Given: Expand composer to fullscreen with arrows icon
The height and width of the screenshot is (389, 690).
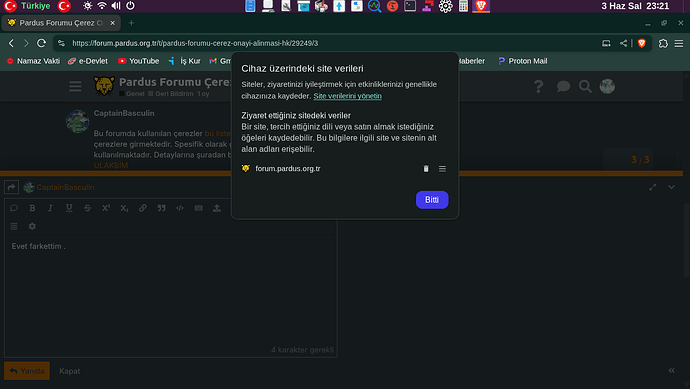Looking at the screenshot, I should (x=653, y=187).
